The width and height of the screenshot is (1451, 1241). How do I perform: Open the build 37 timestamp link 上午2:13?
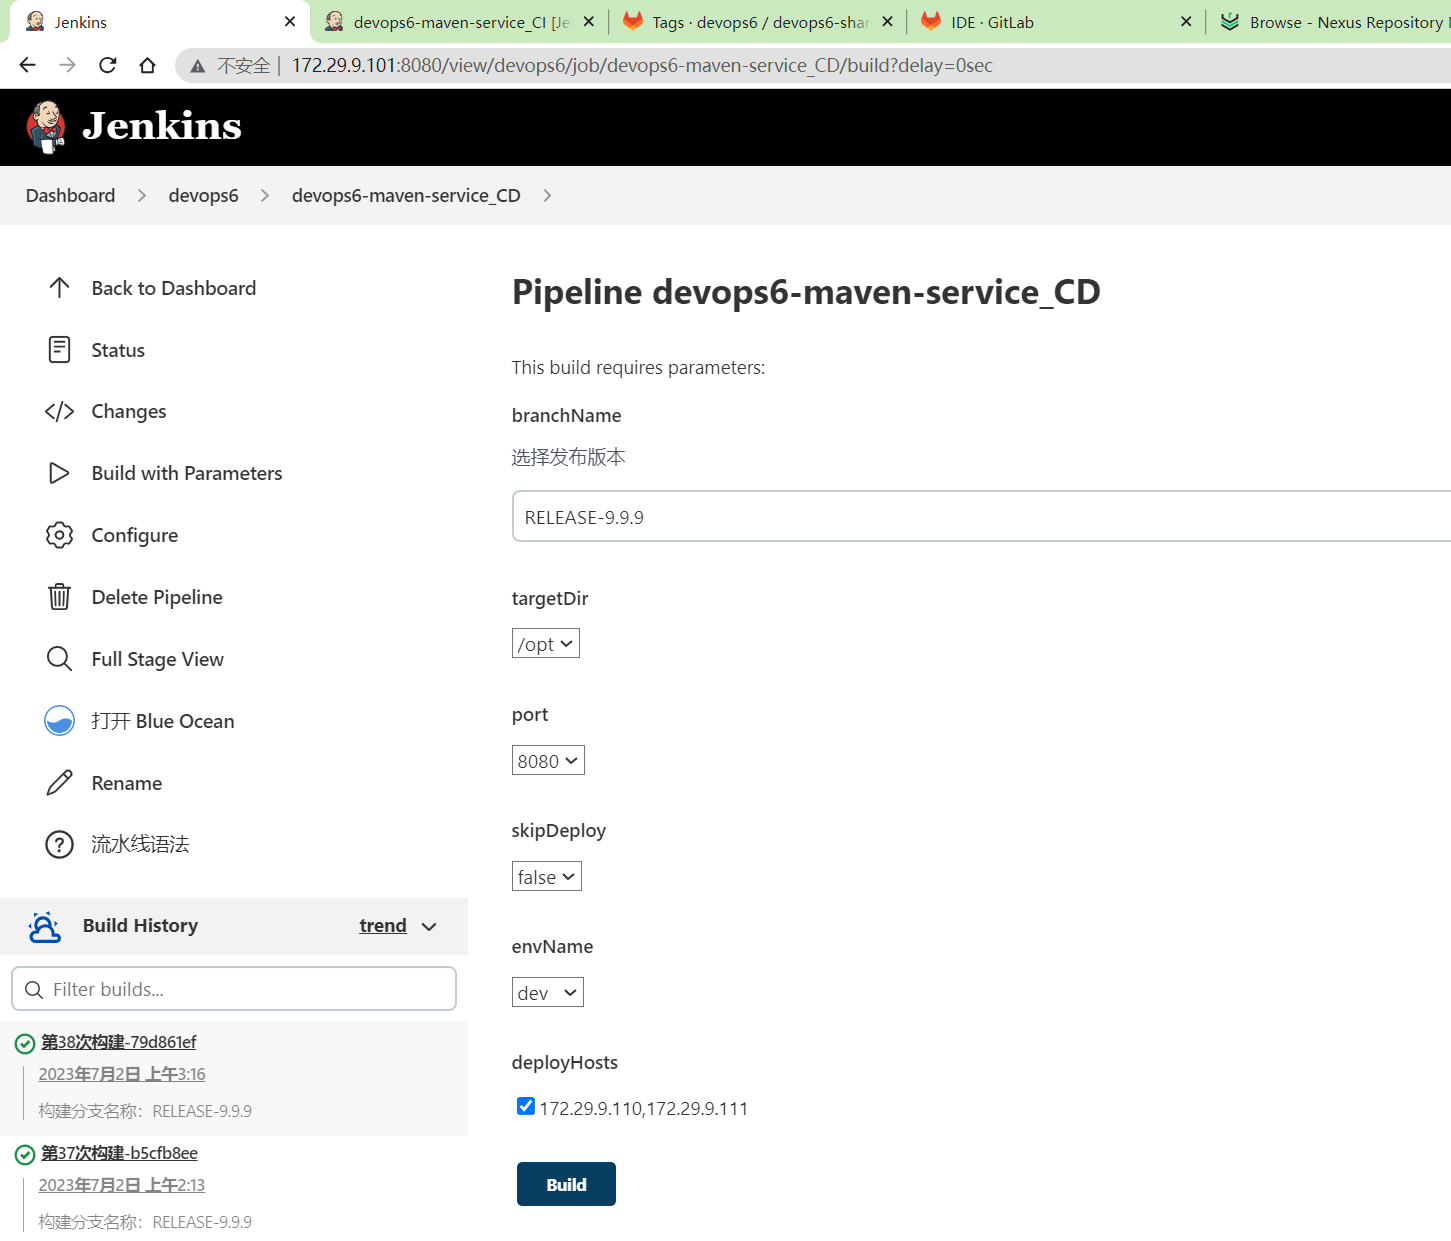(x=122, y=1185)
